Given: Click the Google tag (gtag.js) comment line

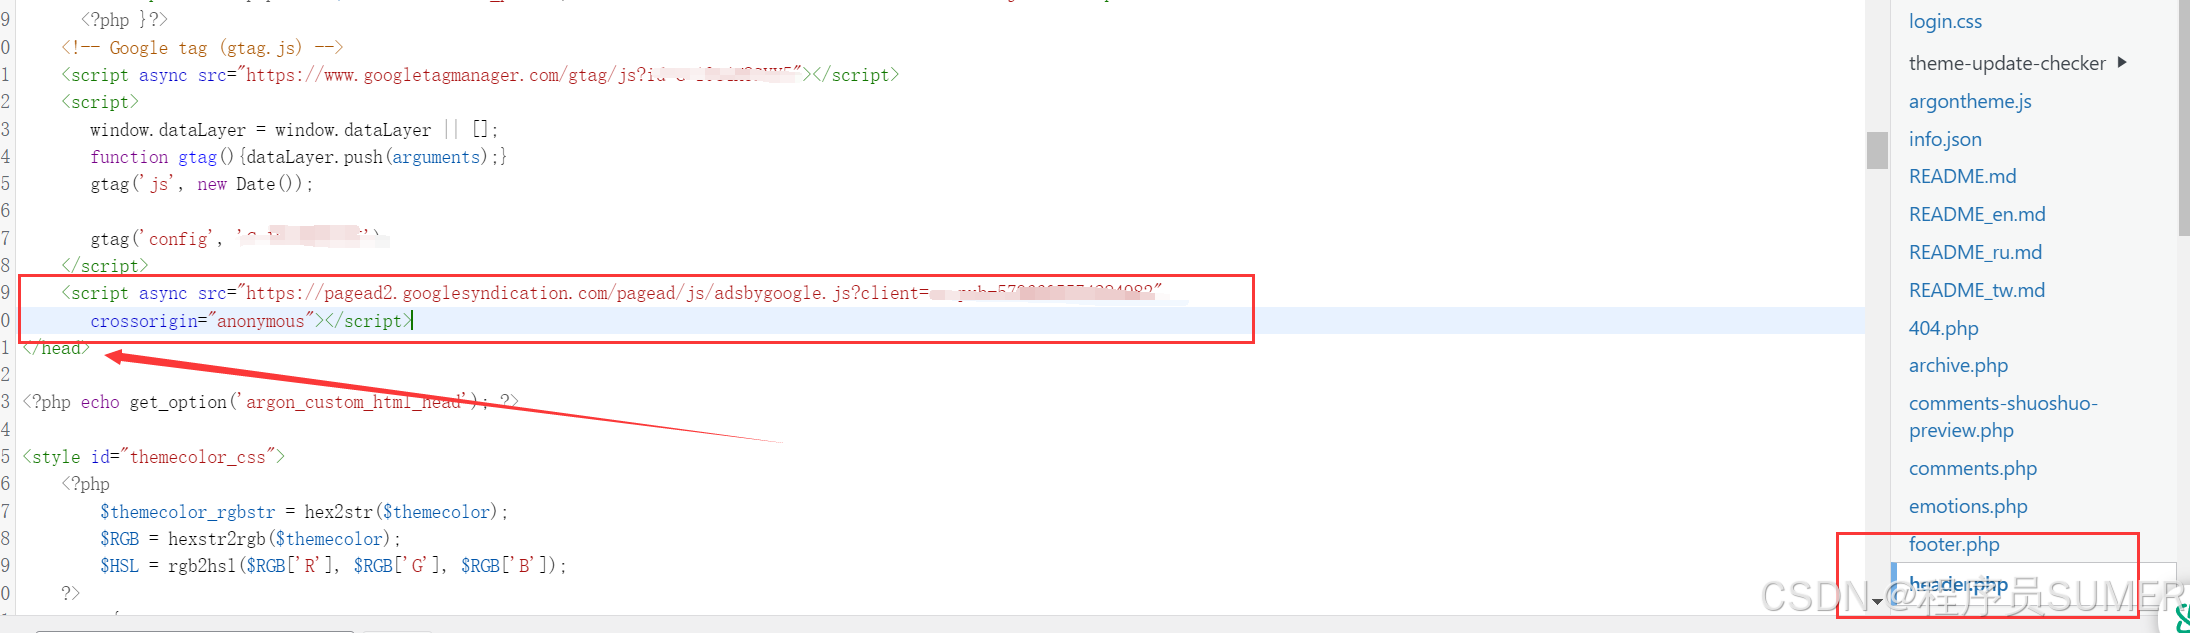Looking at the screenshot, I should tap(202, 48).
